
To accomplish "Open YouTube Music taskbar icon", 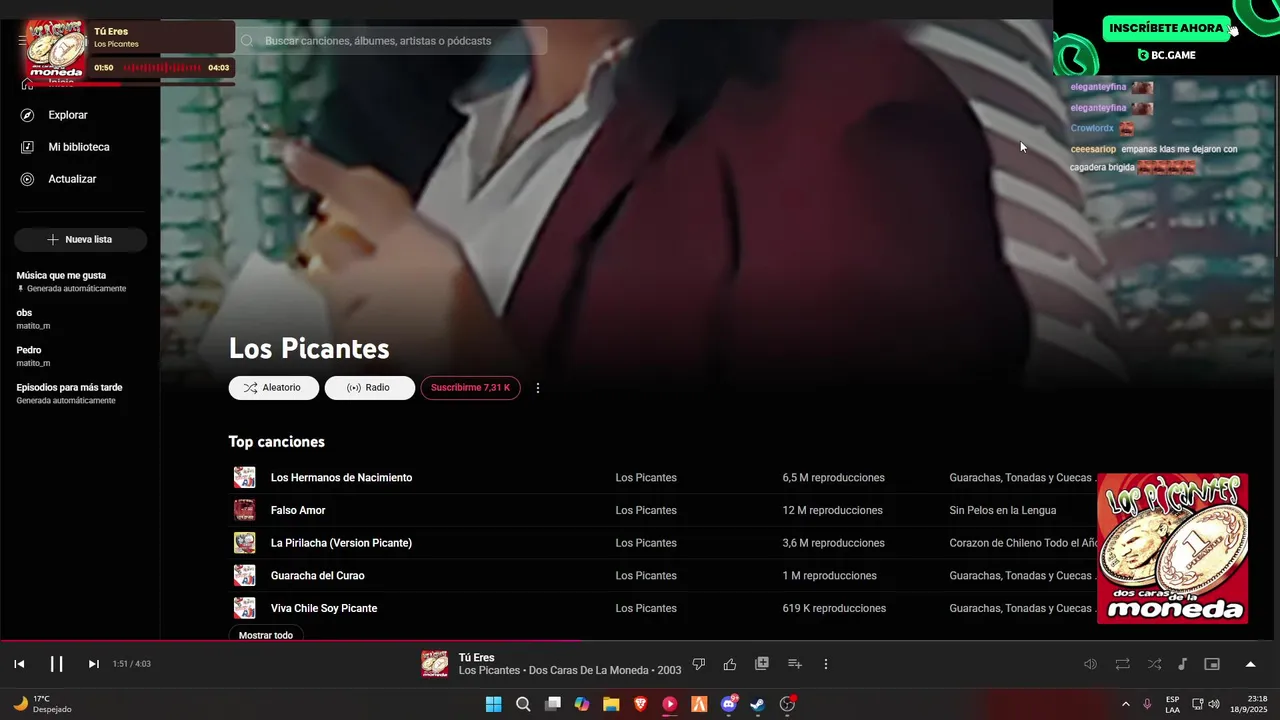I will pos(670,704).
